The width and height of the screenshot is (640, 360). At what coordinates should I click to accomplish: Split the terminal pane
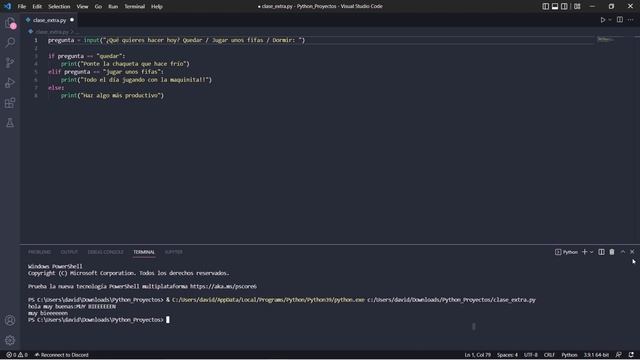click(x=601, y=252)
